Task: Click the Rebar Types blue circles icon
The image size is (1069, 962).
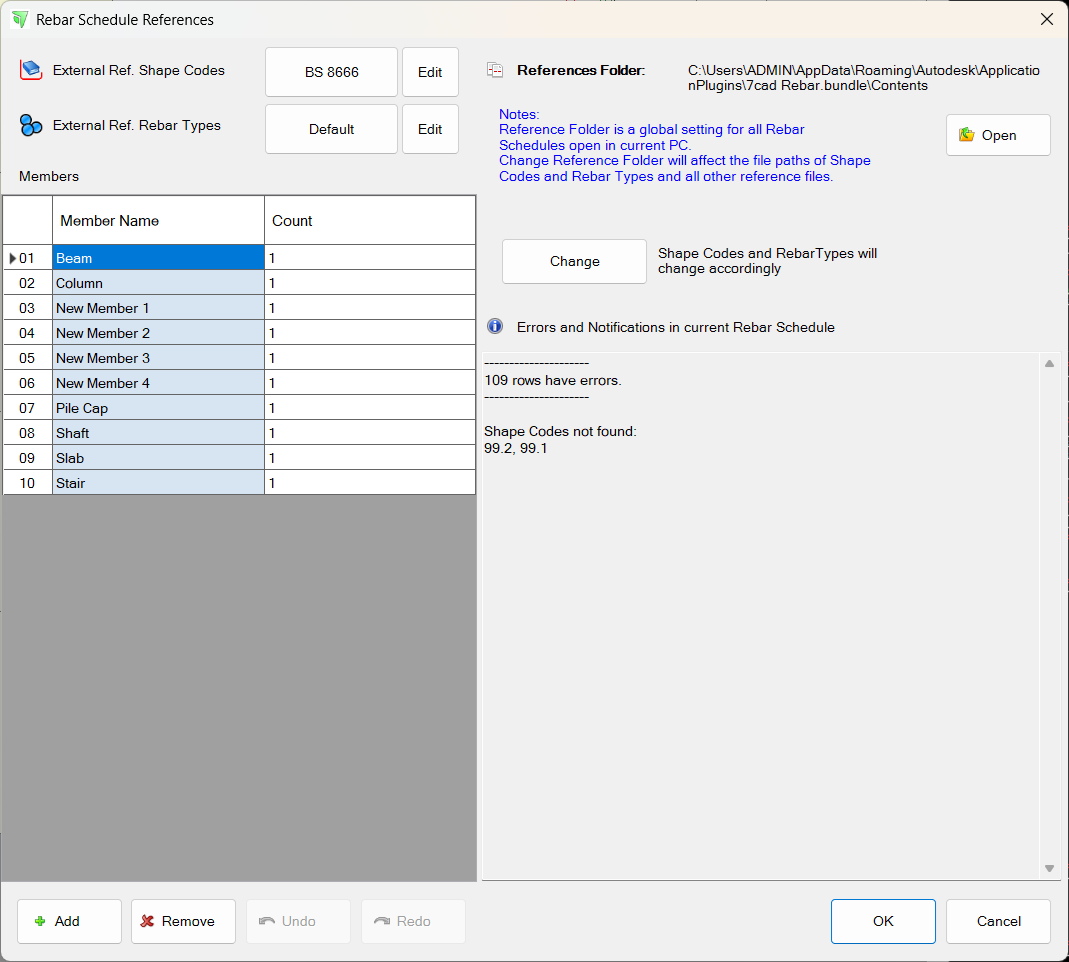Action: pos(31,126)
